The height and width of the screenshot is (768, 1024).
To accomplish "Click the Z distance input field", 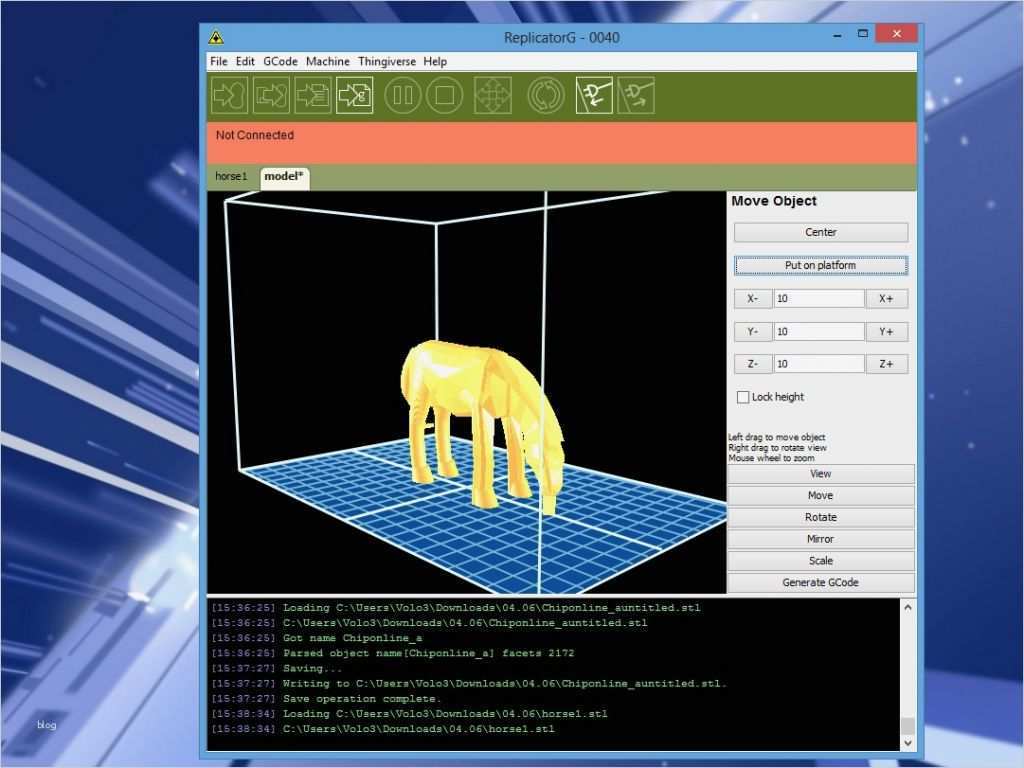I will click(818, 364).
